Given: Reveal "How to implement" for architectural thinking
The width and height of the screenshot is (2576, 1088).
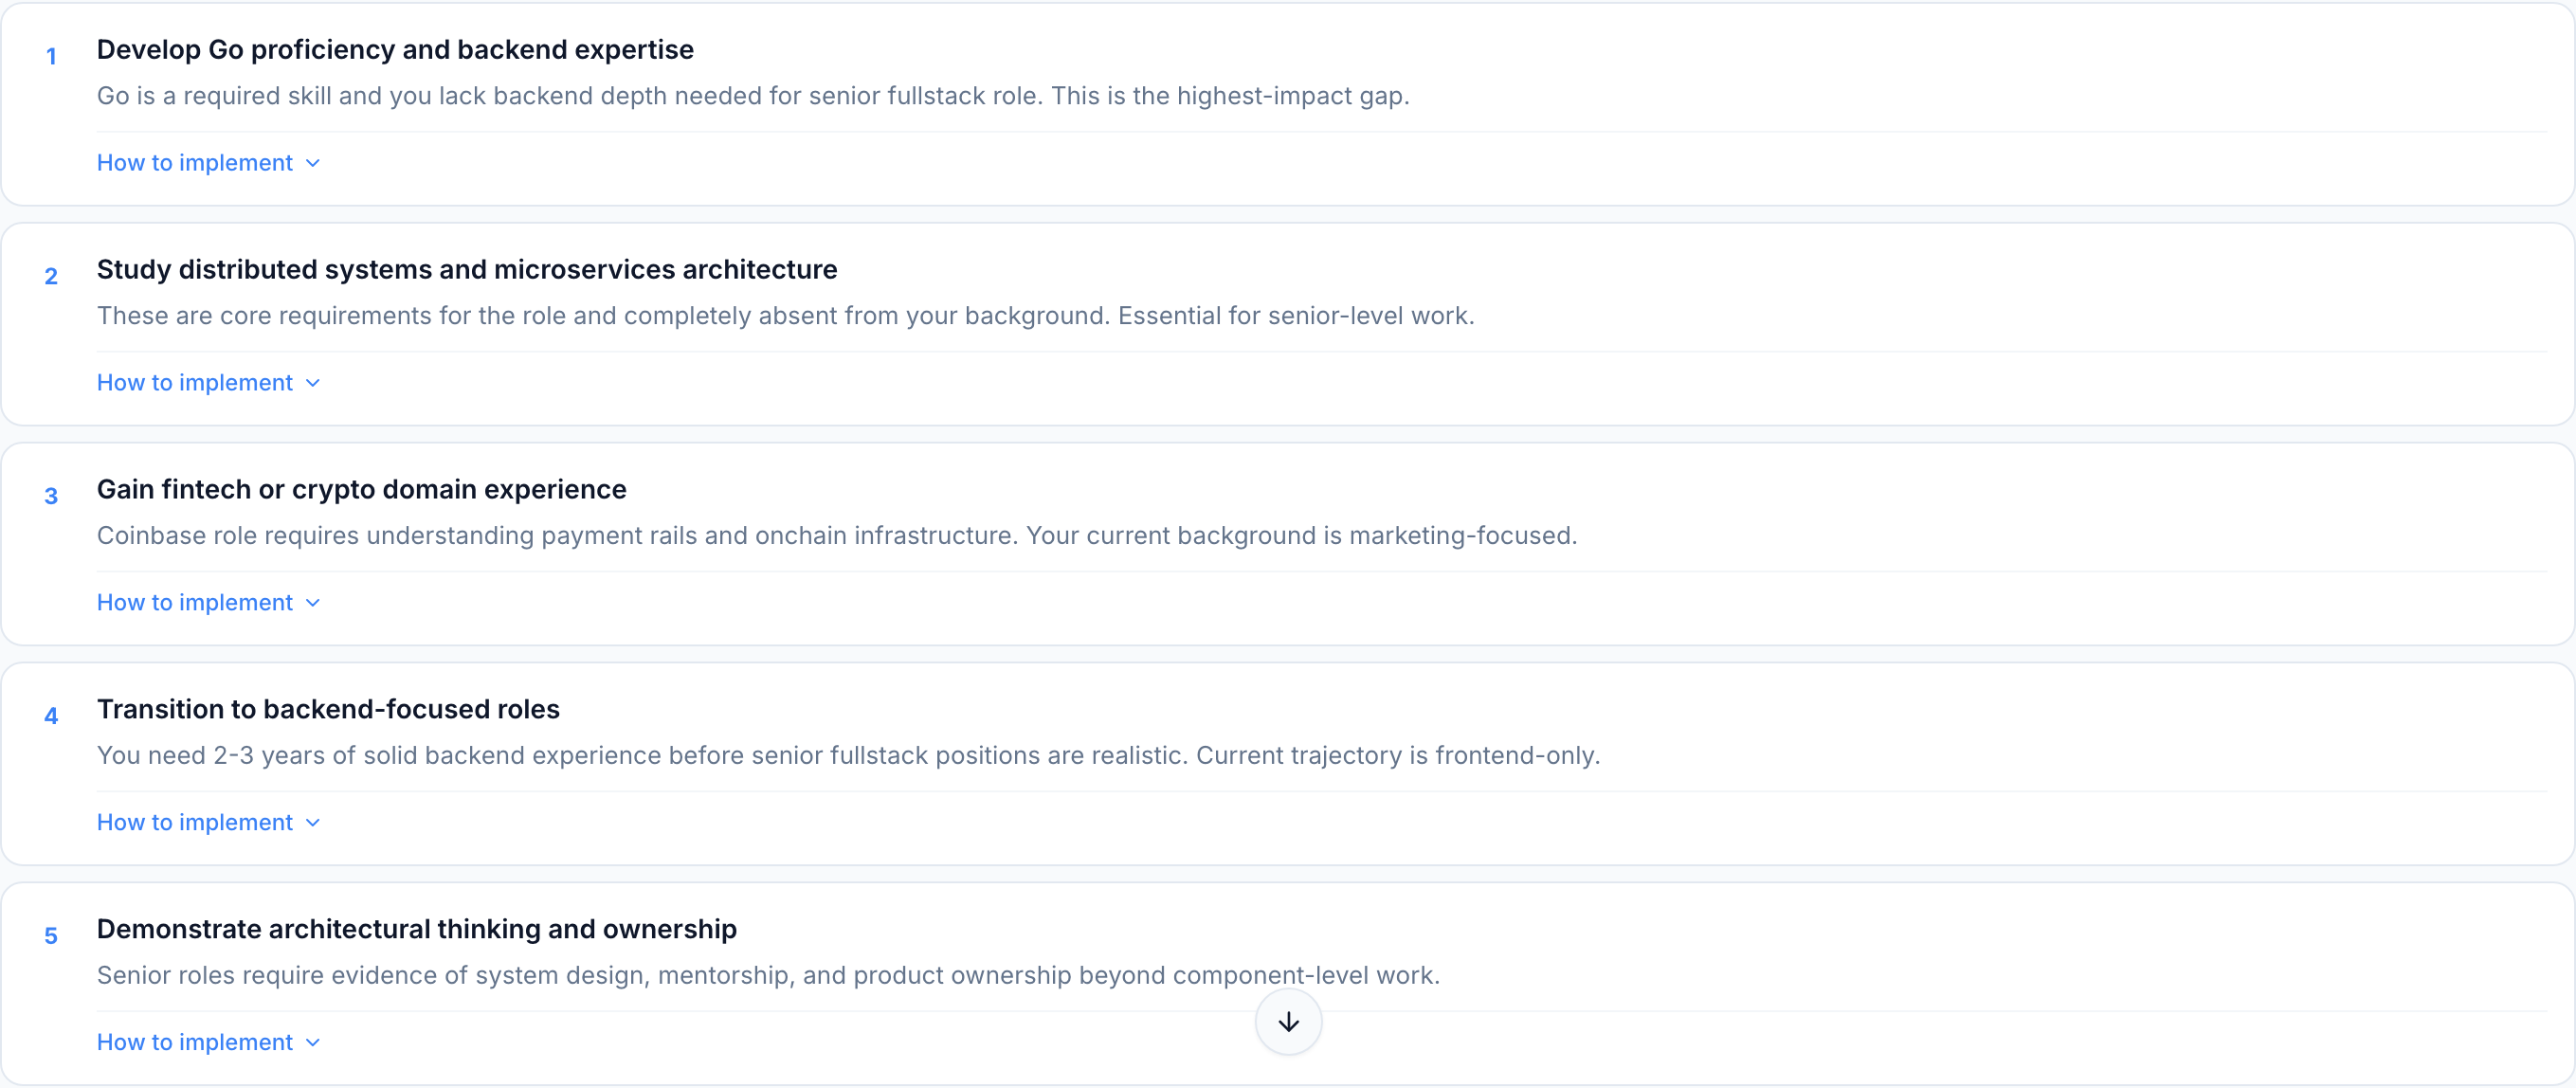Looking at the screenshot, I should 195,1043.
